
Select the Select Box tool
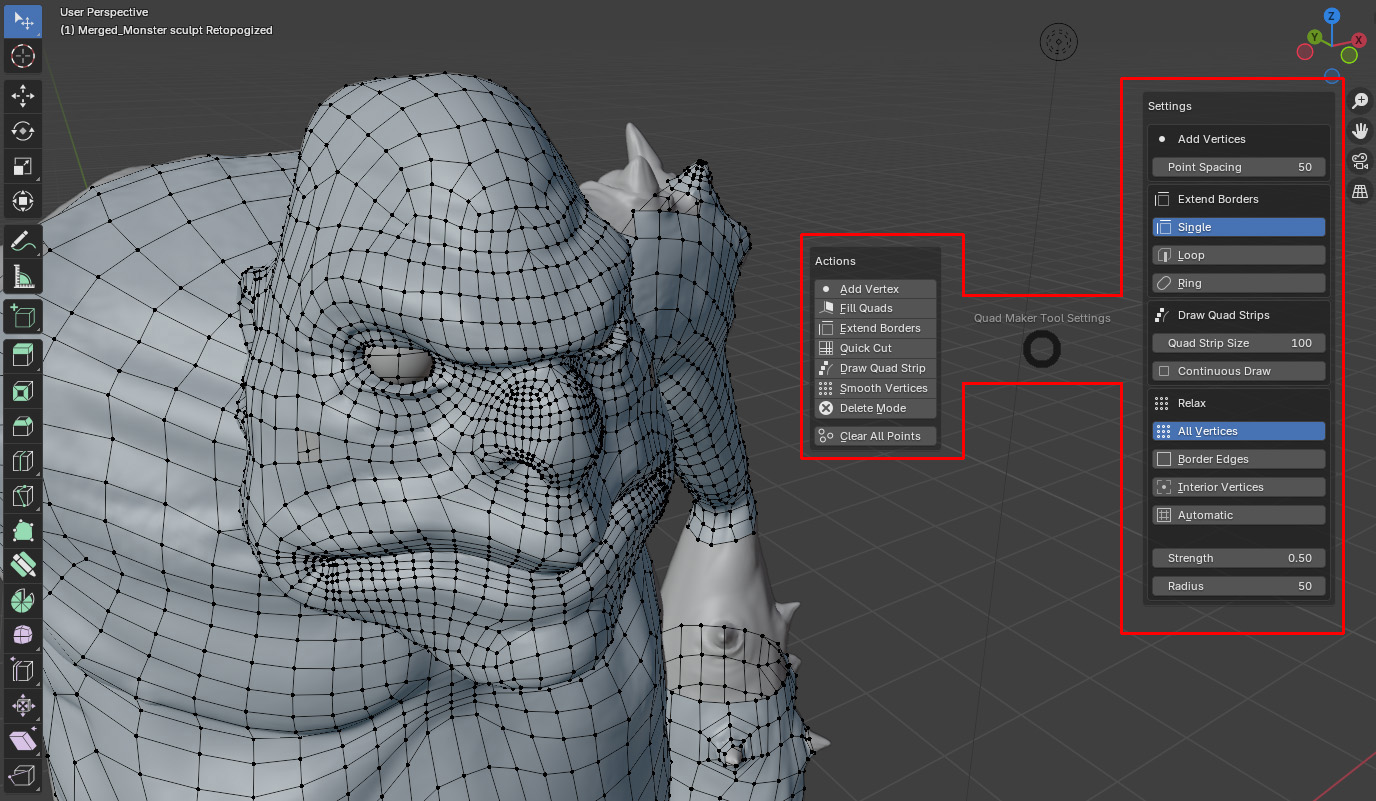pos(23,20)
